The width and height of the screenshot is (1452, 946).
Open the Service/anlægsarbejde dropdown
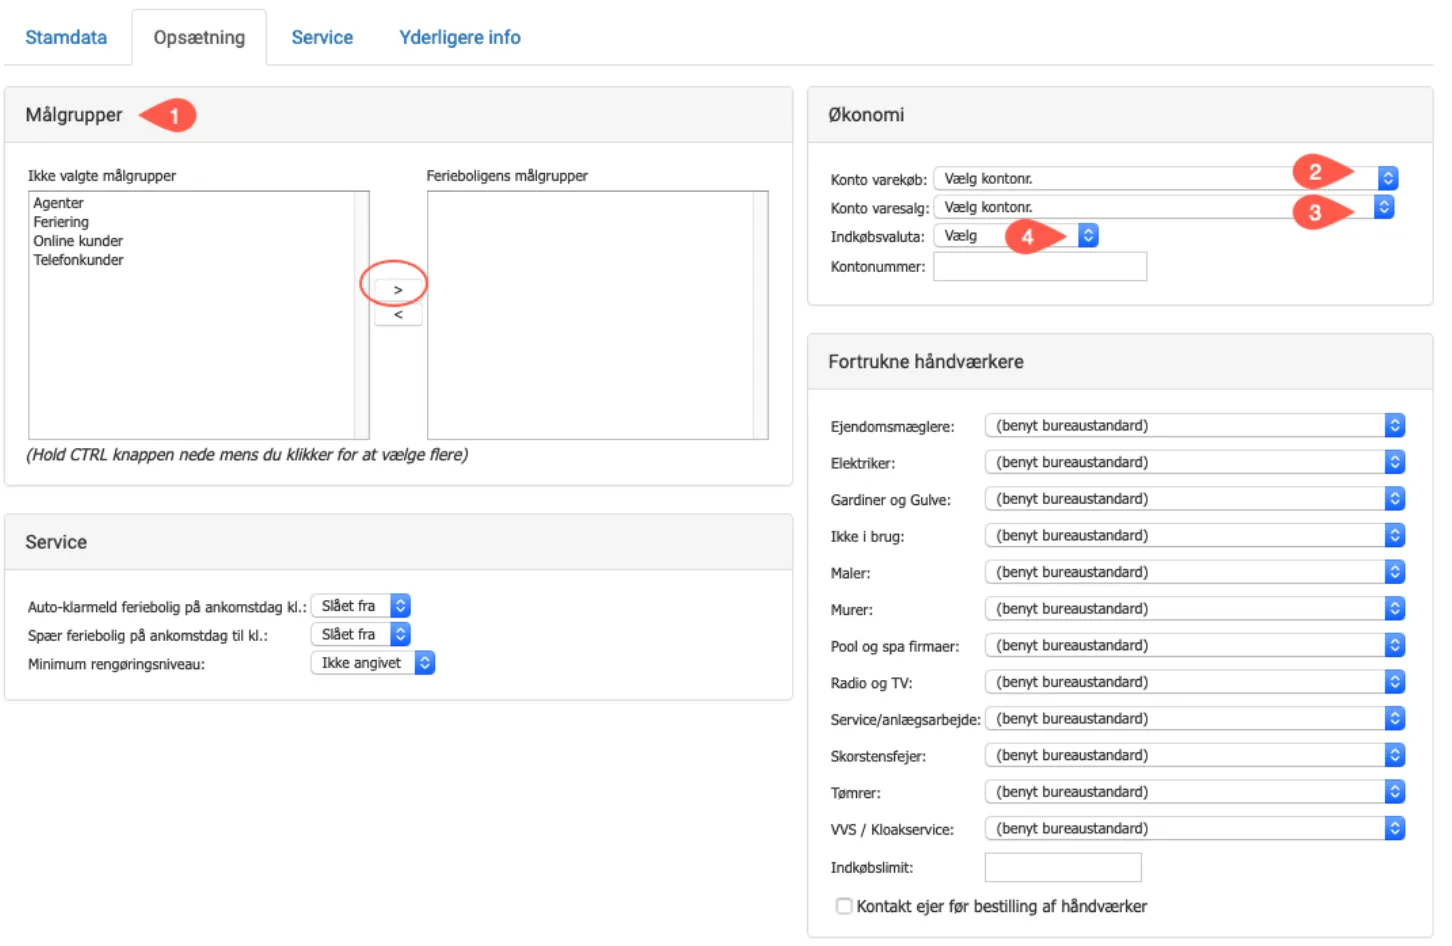[x=1195, y=718]
